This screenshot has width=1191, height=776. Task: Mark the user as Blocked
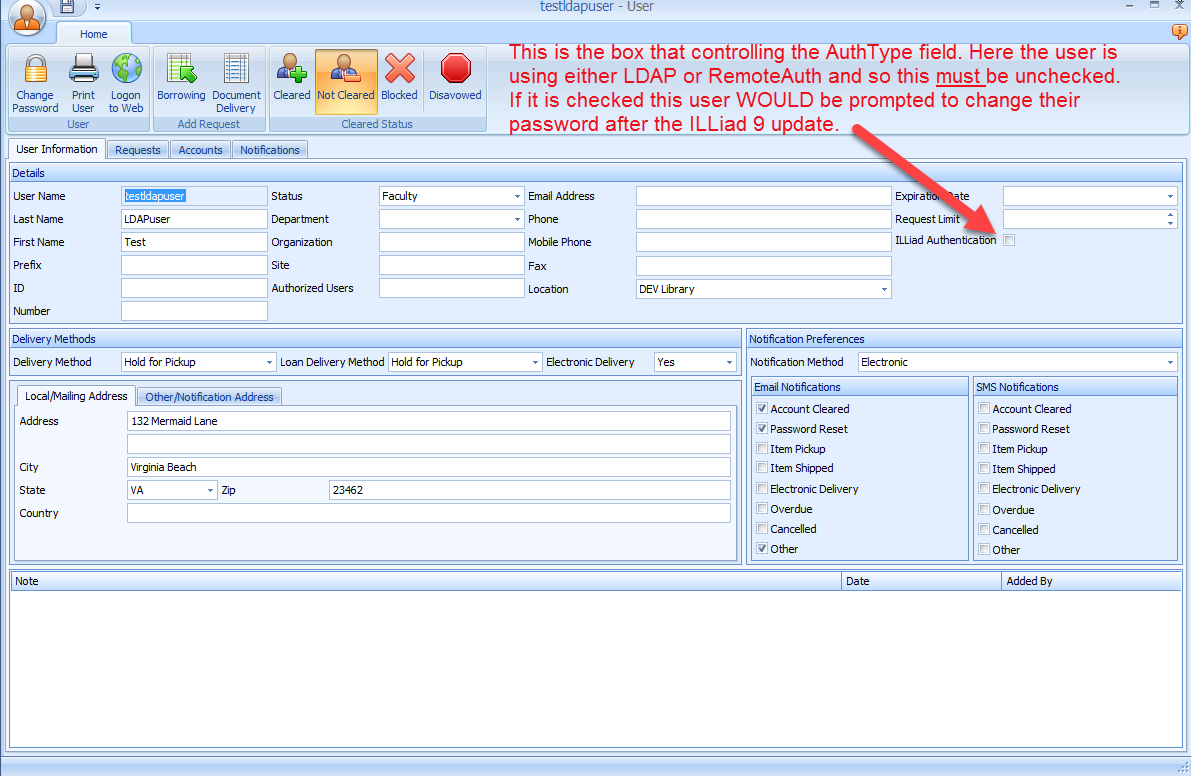pyautogui.click(x=399, y=71)
